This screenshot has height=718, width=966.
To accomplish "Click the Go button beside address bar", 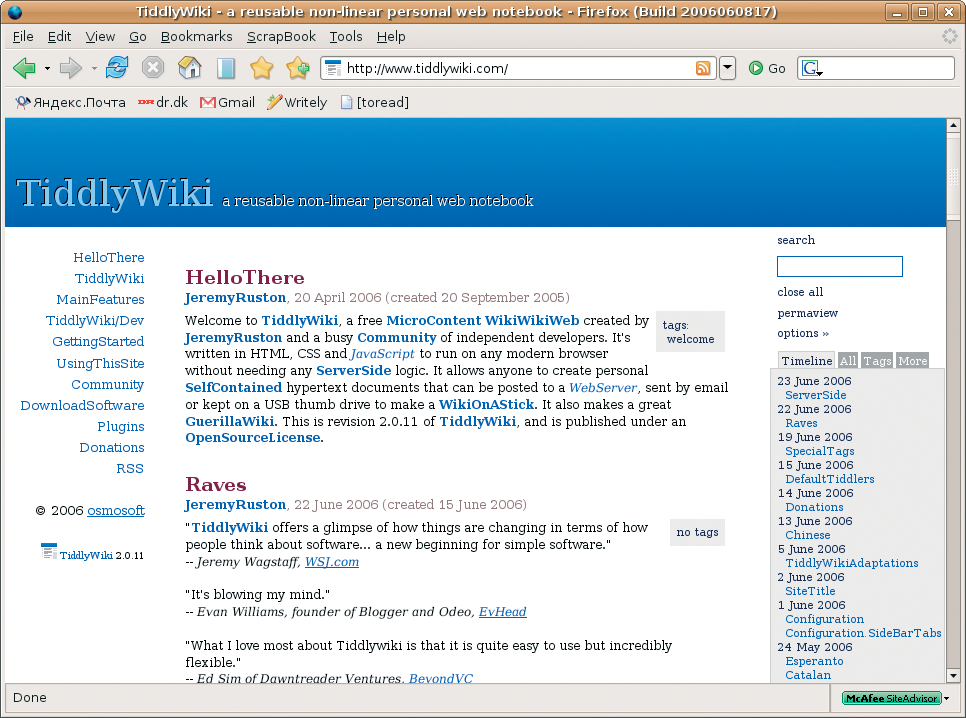I will coord(767,68).
